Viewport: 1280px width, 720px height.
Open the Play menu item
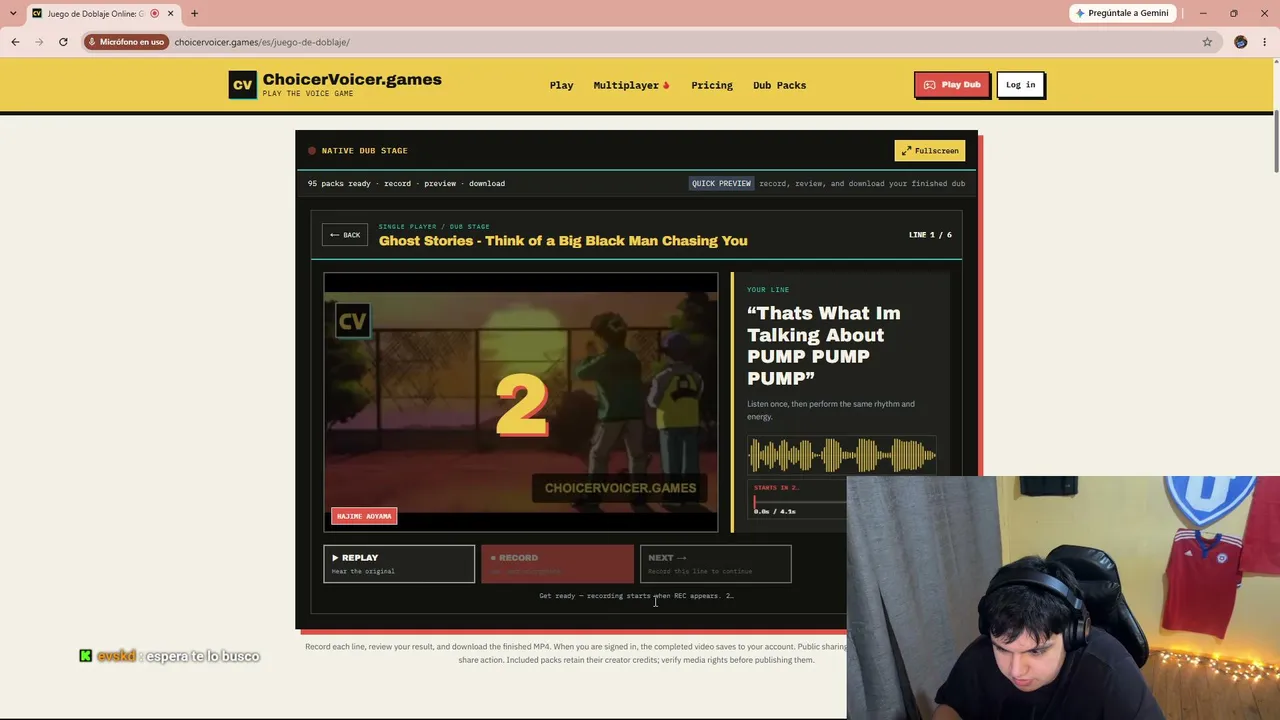(561, 85)
